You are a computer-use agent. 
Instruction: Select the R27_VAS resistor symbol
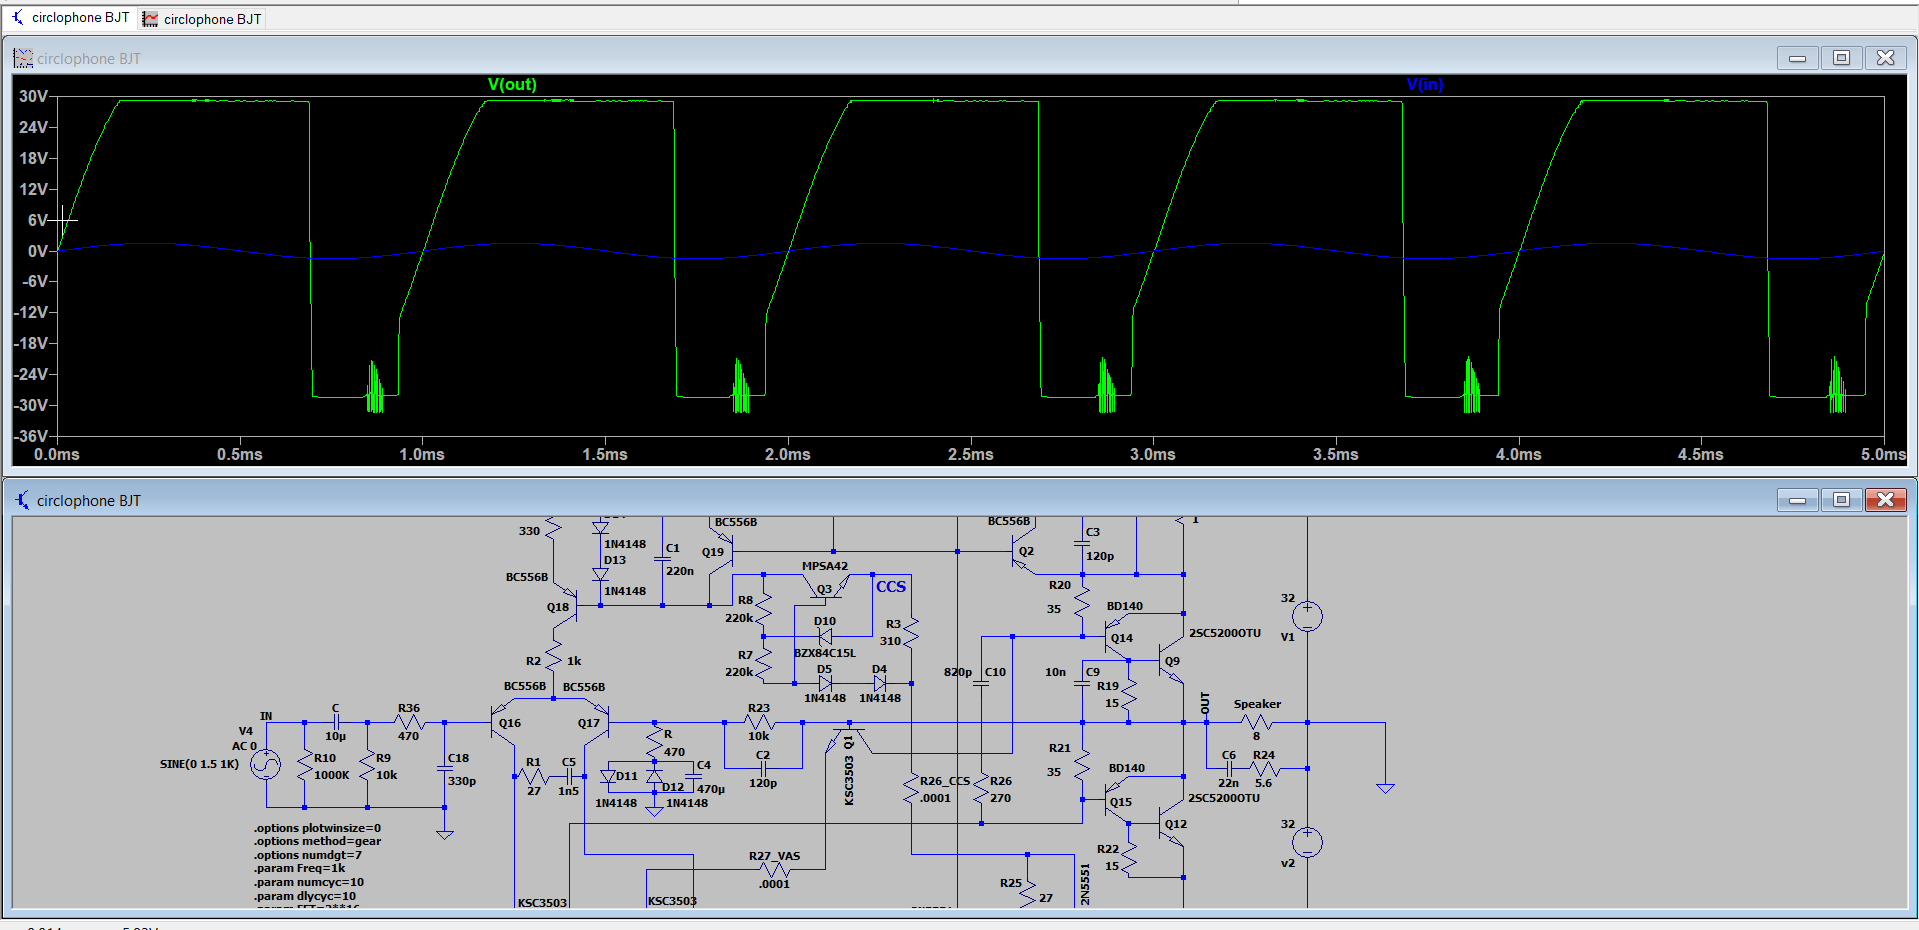pyautogui.click(x=775, y=870)
